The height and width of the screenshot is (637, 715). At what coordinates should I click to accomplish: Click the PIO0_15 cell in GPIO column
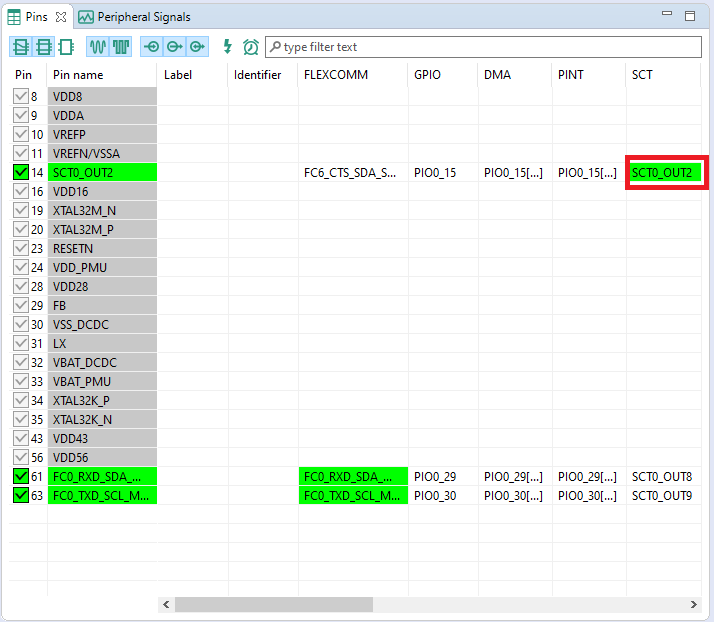(x=435, y=173)
